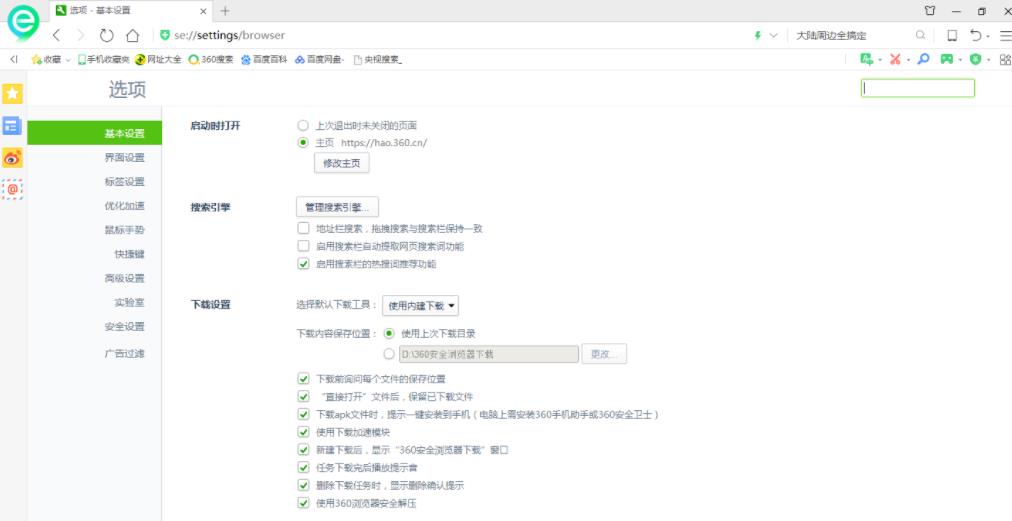Screen dimensions: 1012x521
Task: Click the blue magnifier find icon
Action: point(924,59)
